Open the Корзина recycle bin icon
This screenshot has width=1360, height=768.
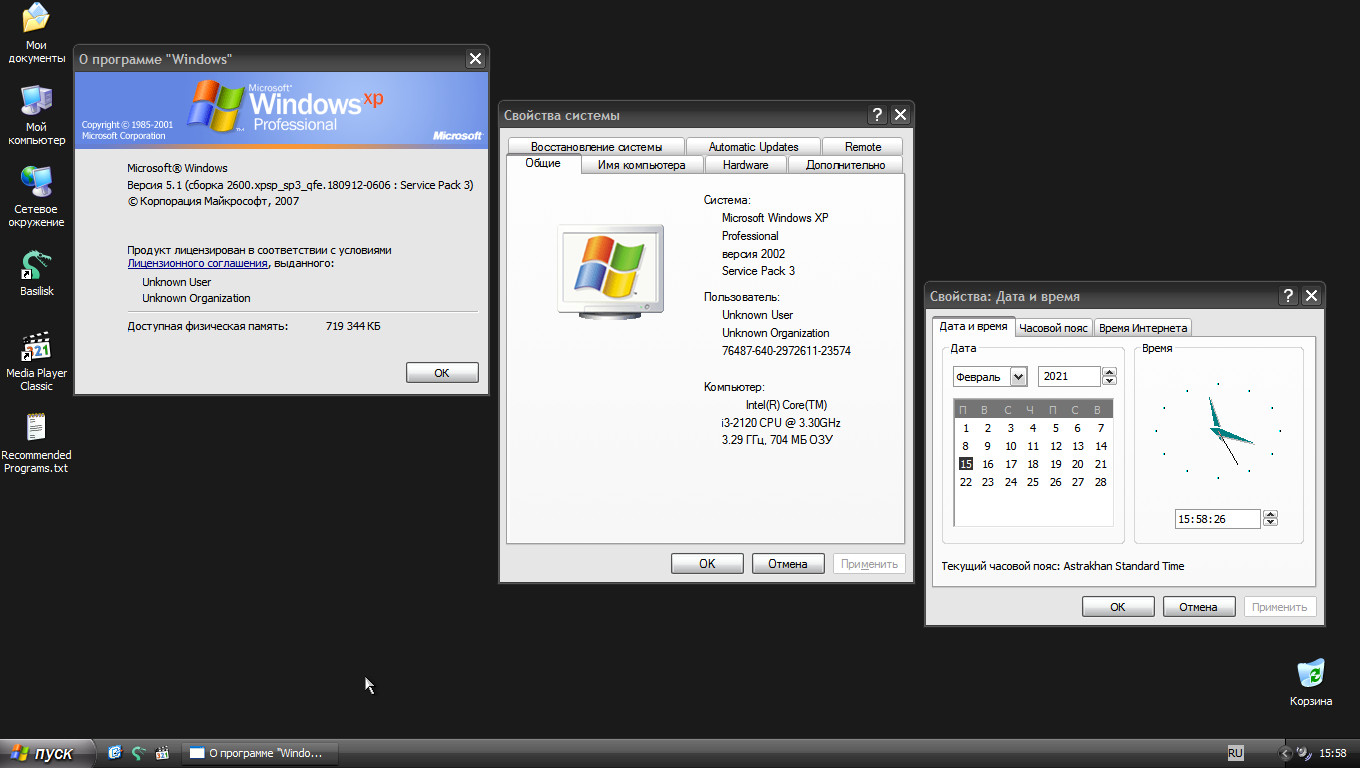(x=1310, y=682)
